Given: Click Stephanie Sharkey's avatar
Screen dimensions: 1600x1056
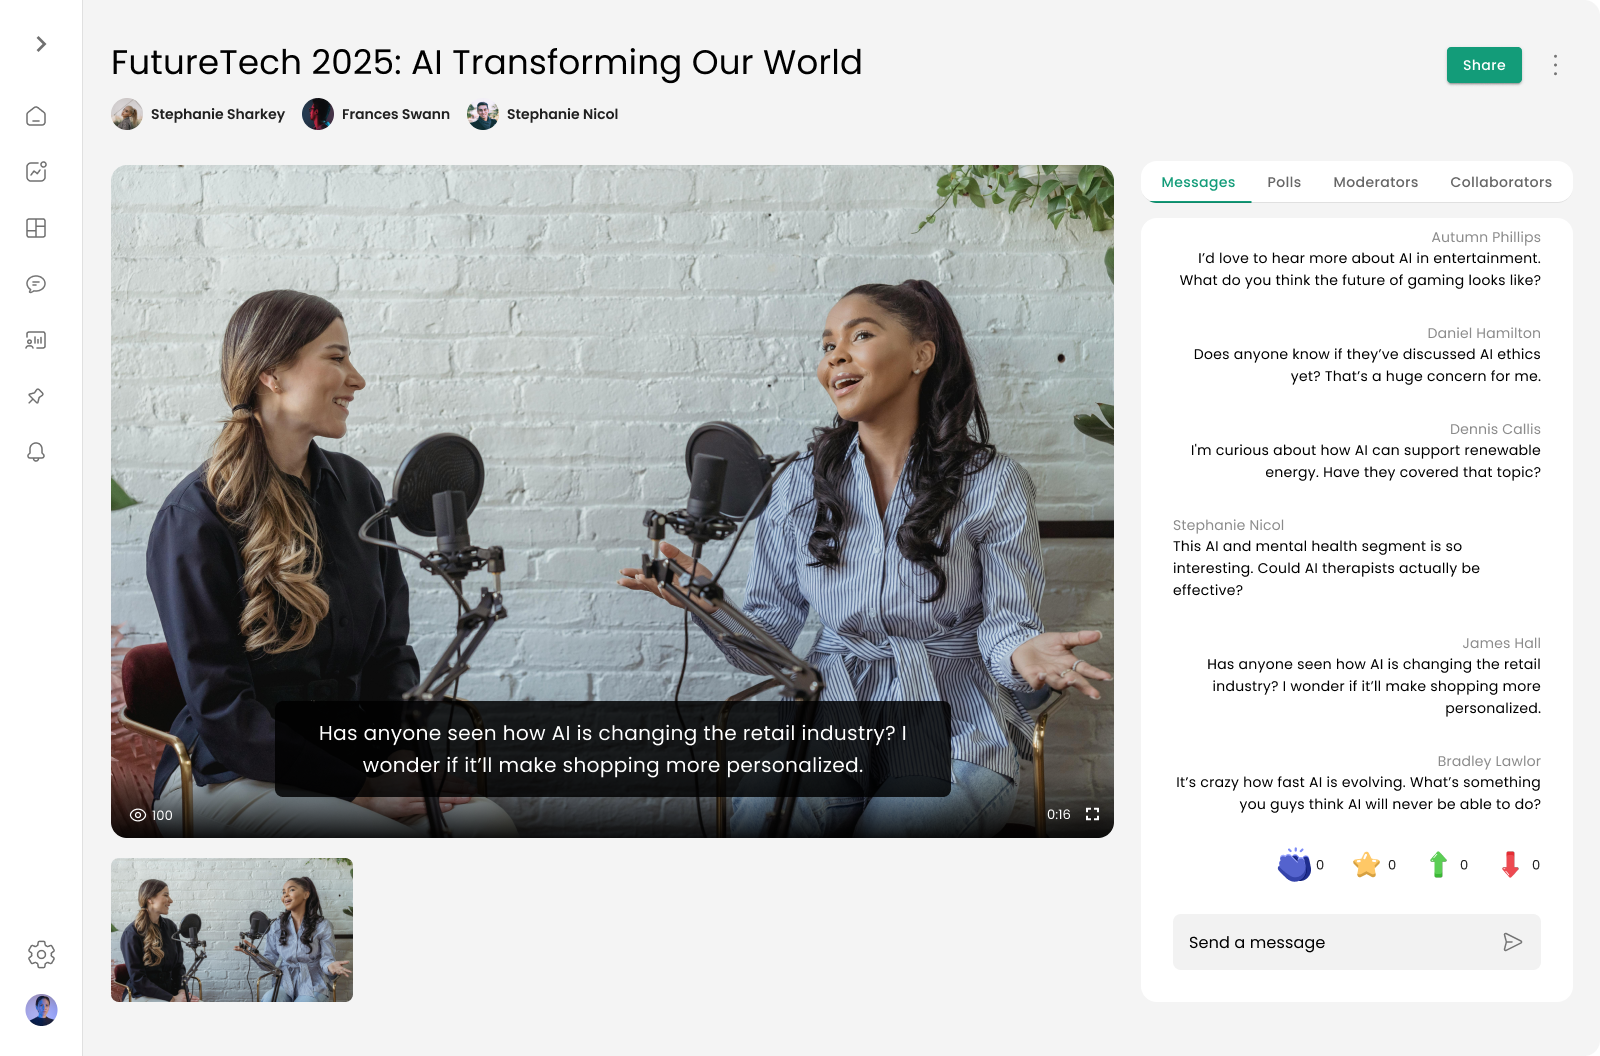Looking at the screenshot, I should click(127, 114).
